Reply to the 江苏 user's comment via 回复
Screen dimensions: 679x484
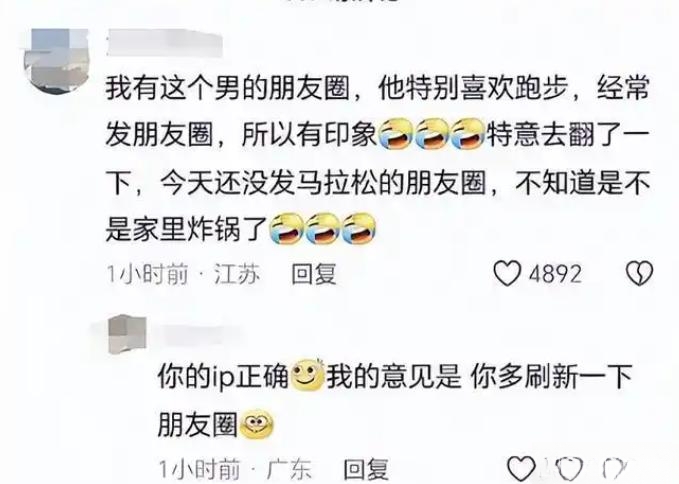pyautogui.click(x=314, y=274)
